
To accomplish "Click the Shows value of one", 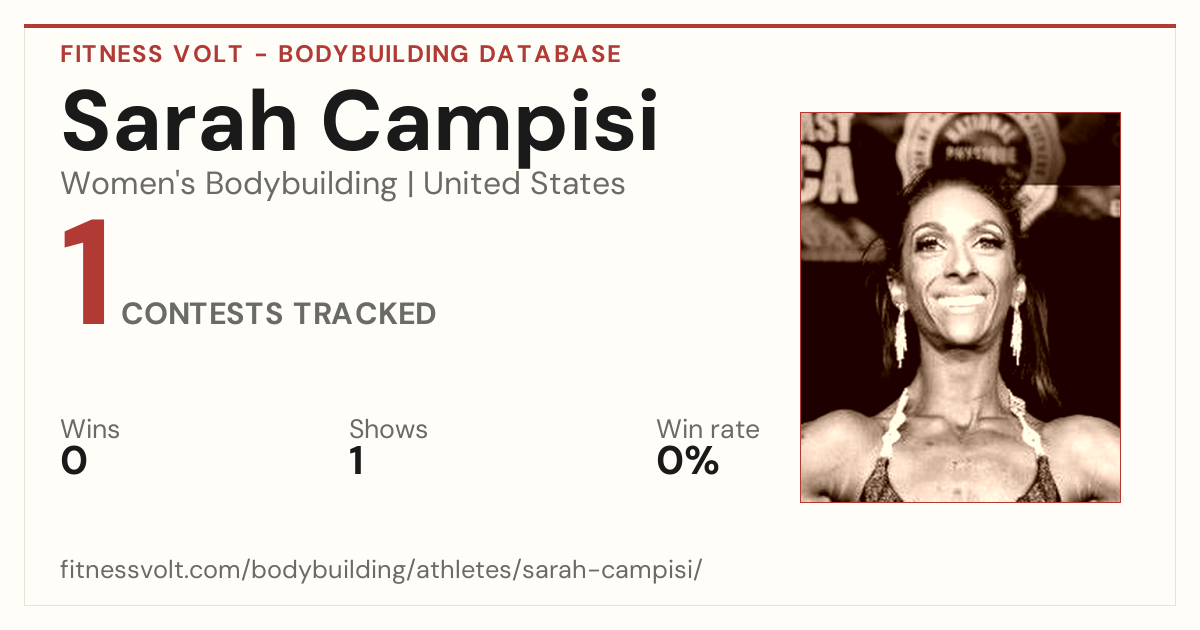I will [356, 462].
